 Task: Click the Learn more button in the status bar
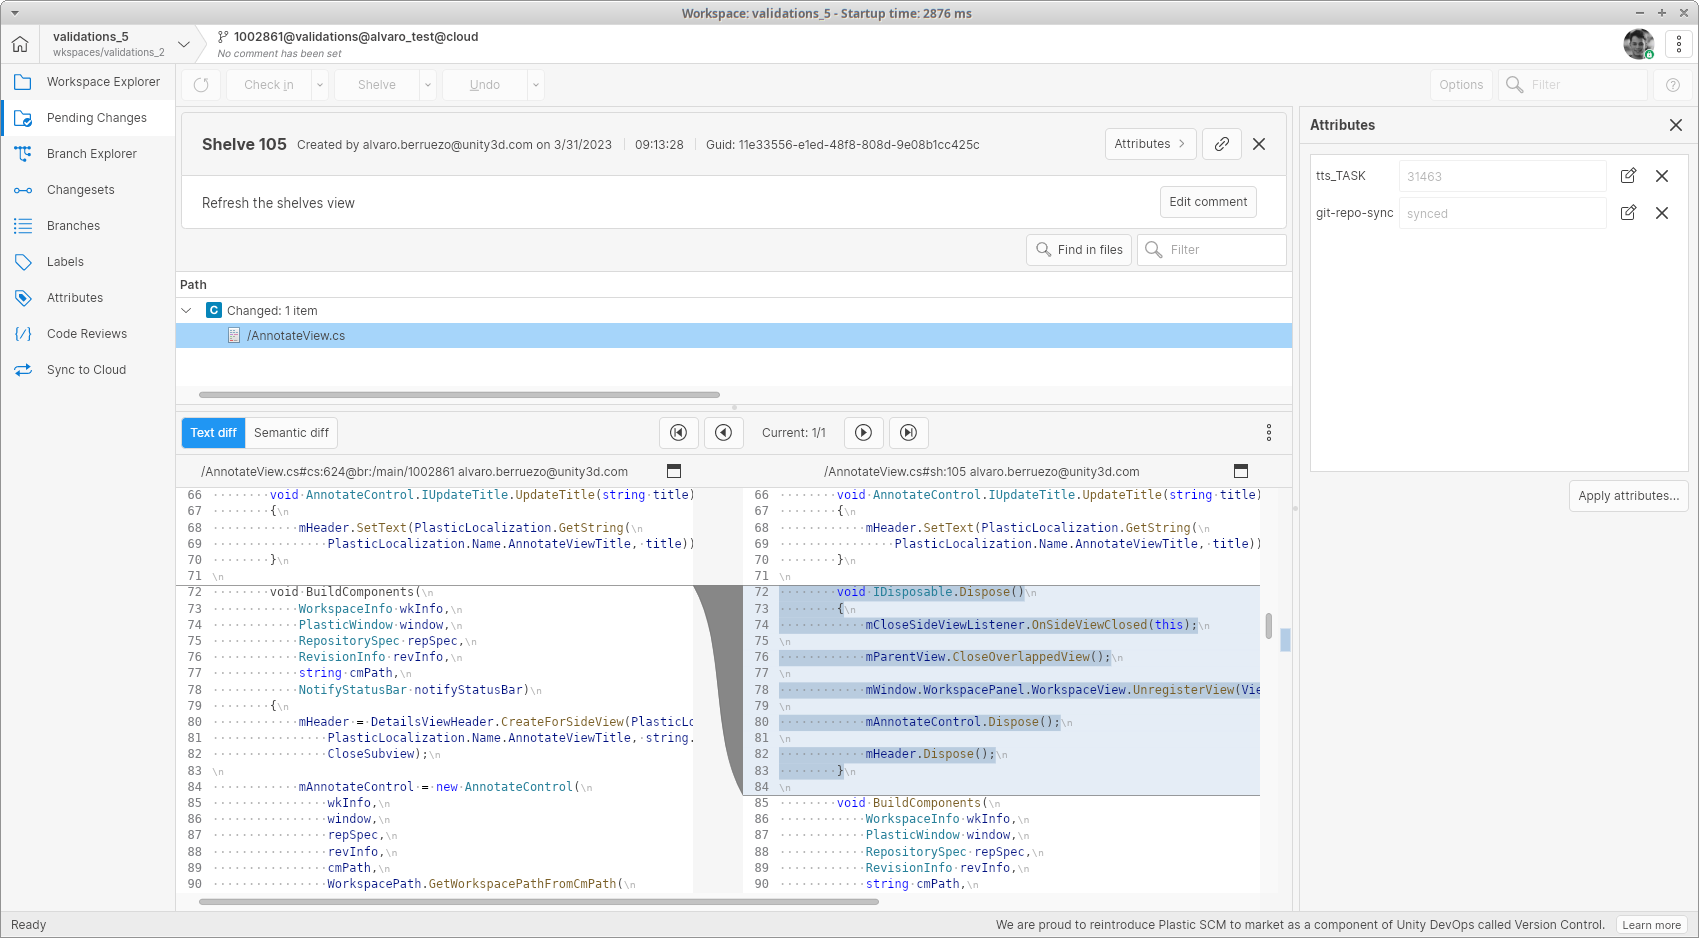(1651, 925)
